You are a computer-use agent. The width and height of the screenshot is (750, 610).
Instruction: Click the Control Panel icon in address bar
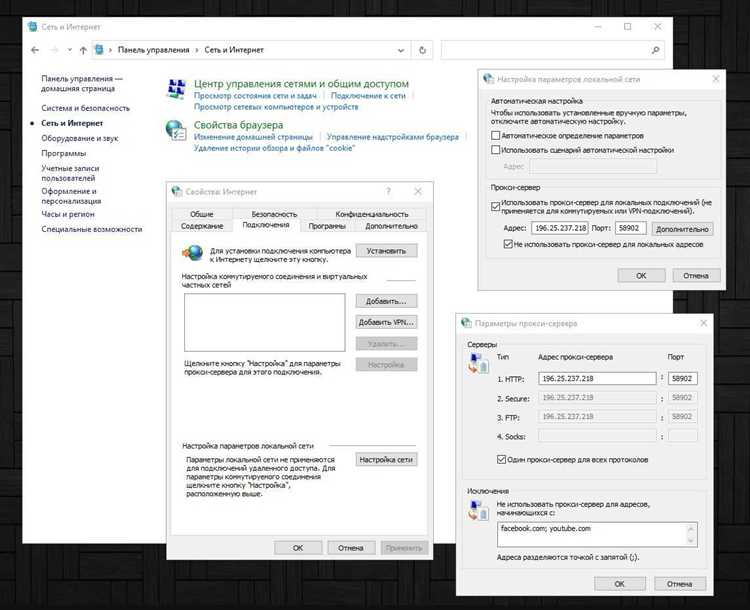click(x=99, y=49)
